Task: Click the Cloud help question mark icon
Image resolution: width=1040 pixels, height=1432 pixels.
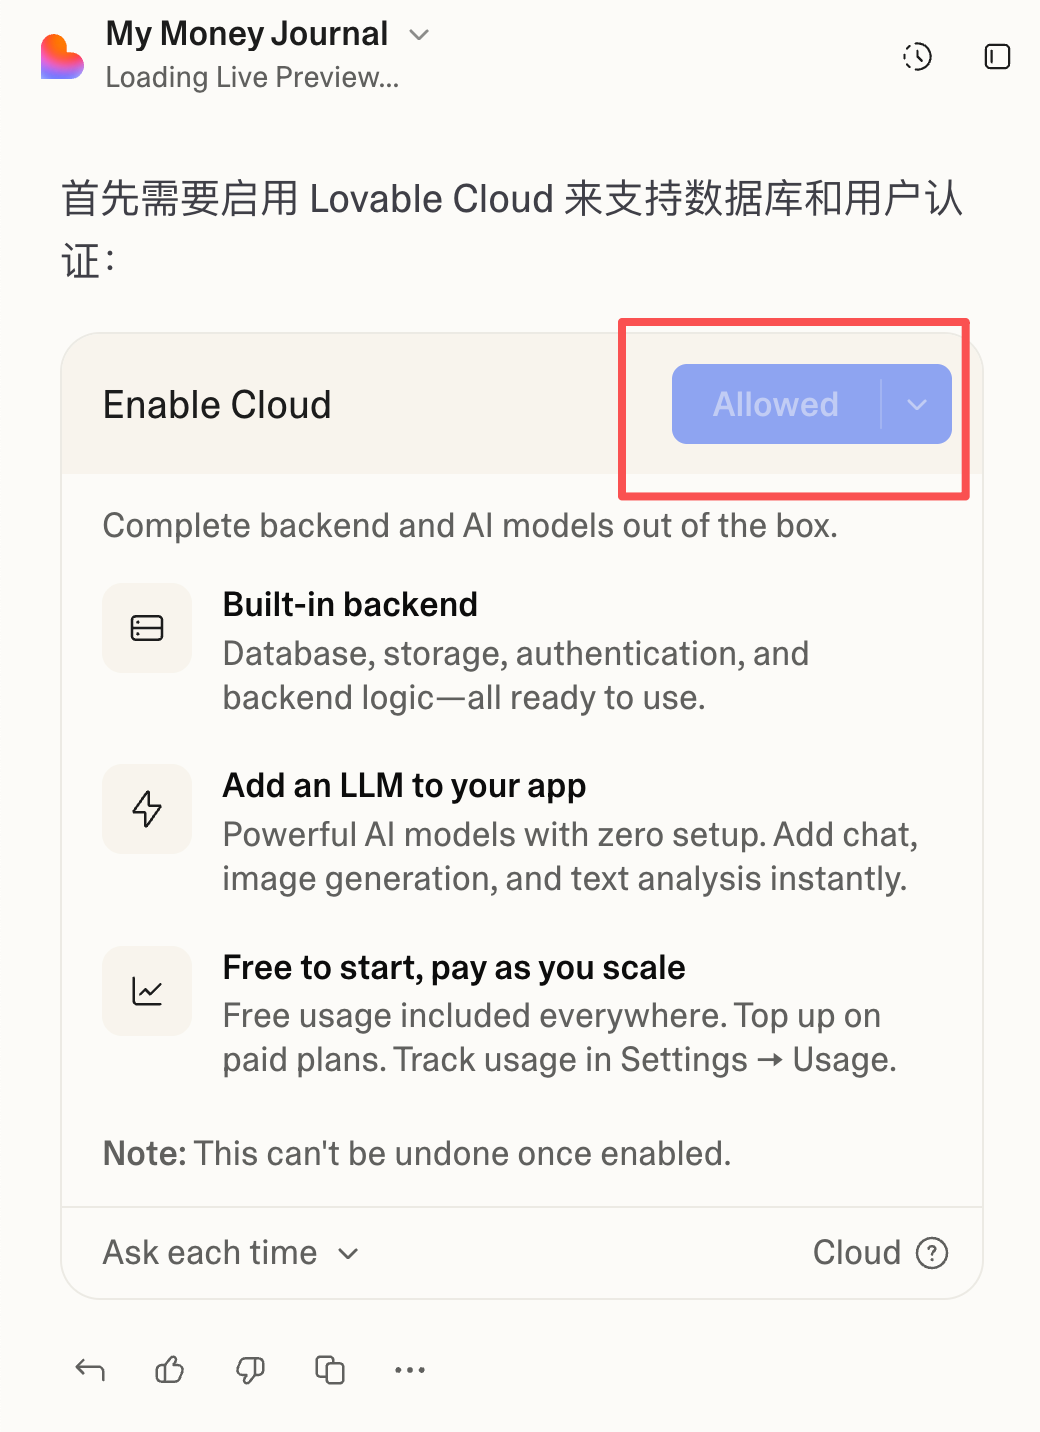Action: tap(932, 1252)
